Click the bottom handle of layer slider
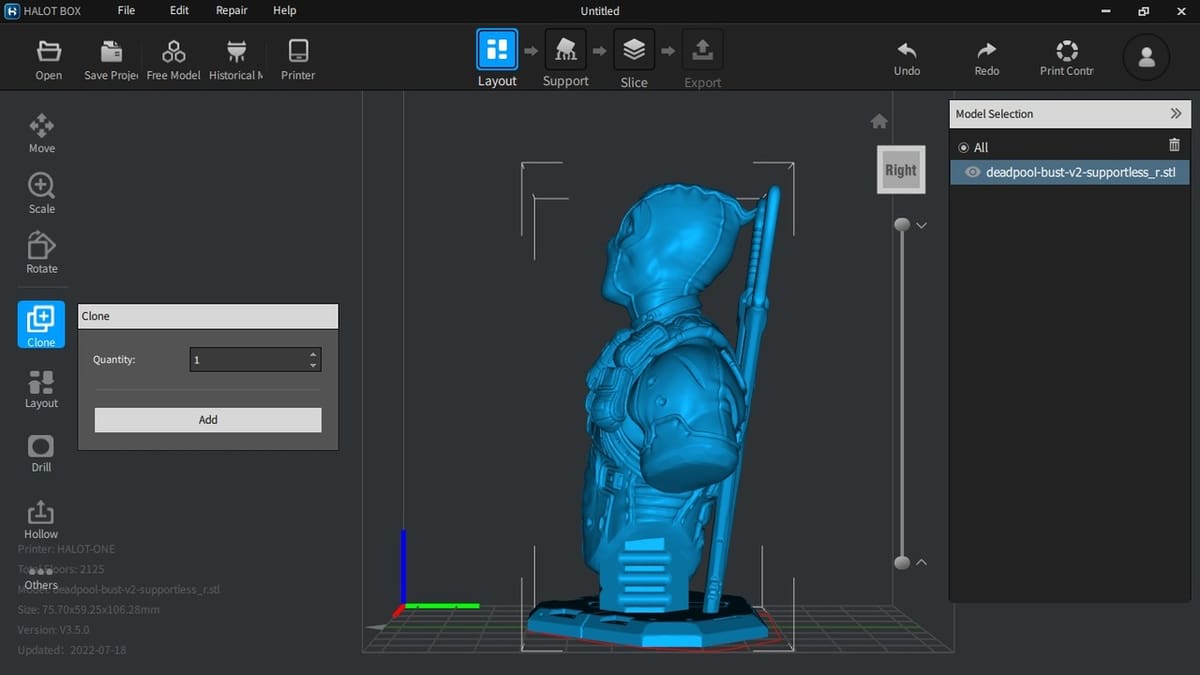1200x675 pixels. point(902,563)
